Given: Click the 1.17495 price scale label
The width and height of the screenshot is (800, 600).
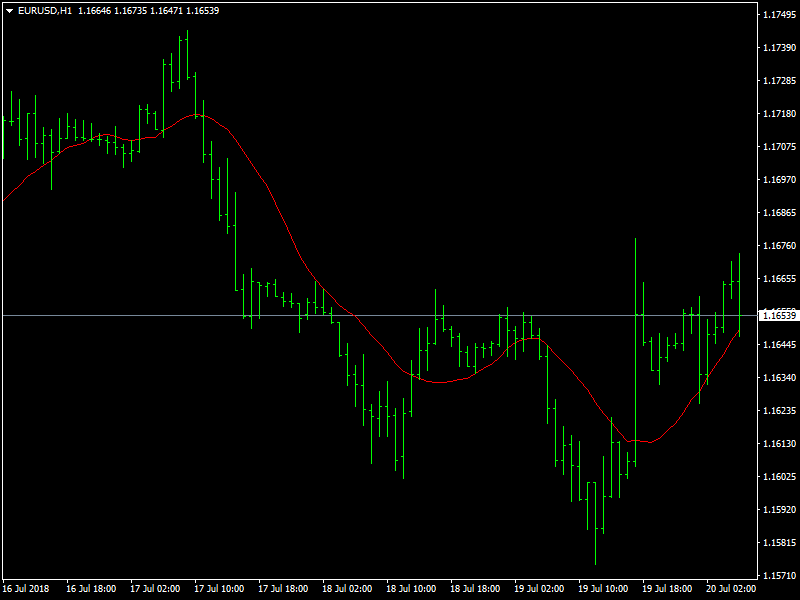Looking at the screenshot, I should click(779, 15).
